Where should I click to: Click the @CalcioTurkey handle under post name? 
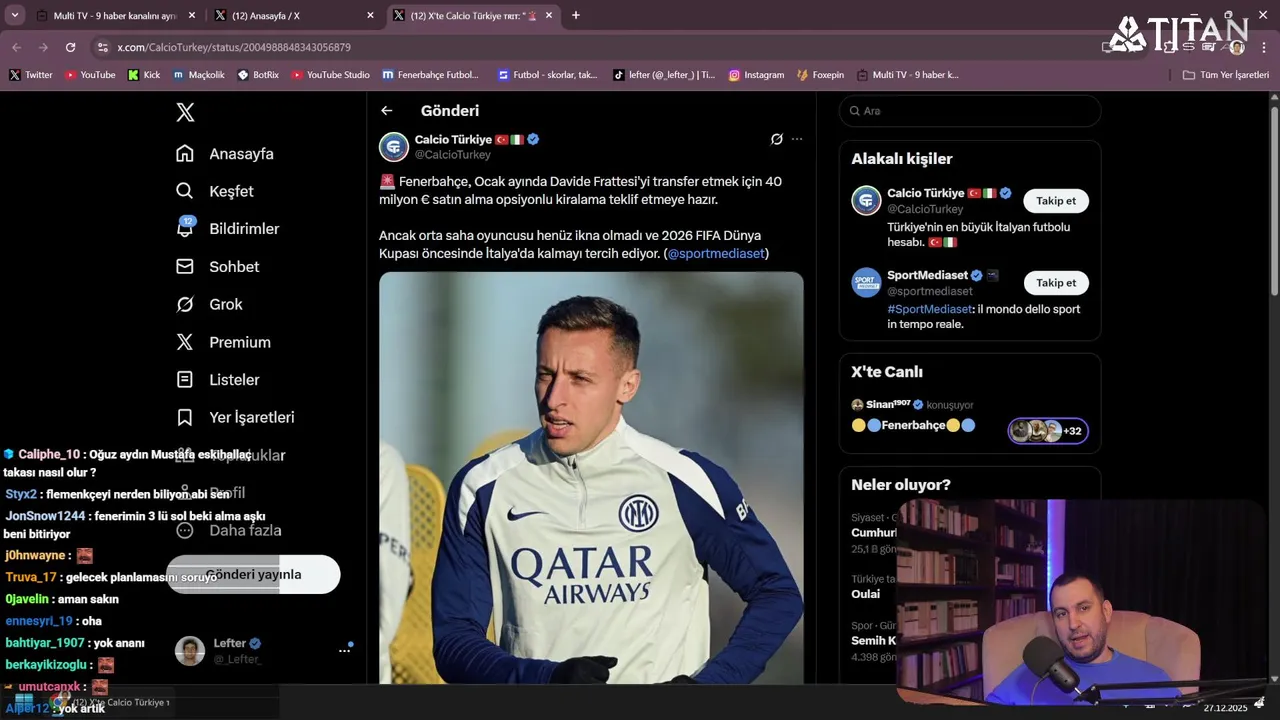pos(453,155)
